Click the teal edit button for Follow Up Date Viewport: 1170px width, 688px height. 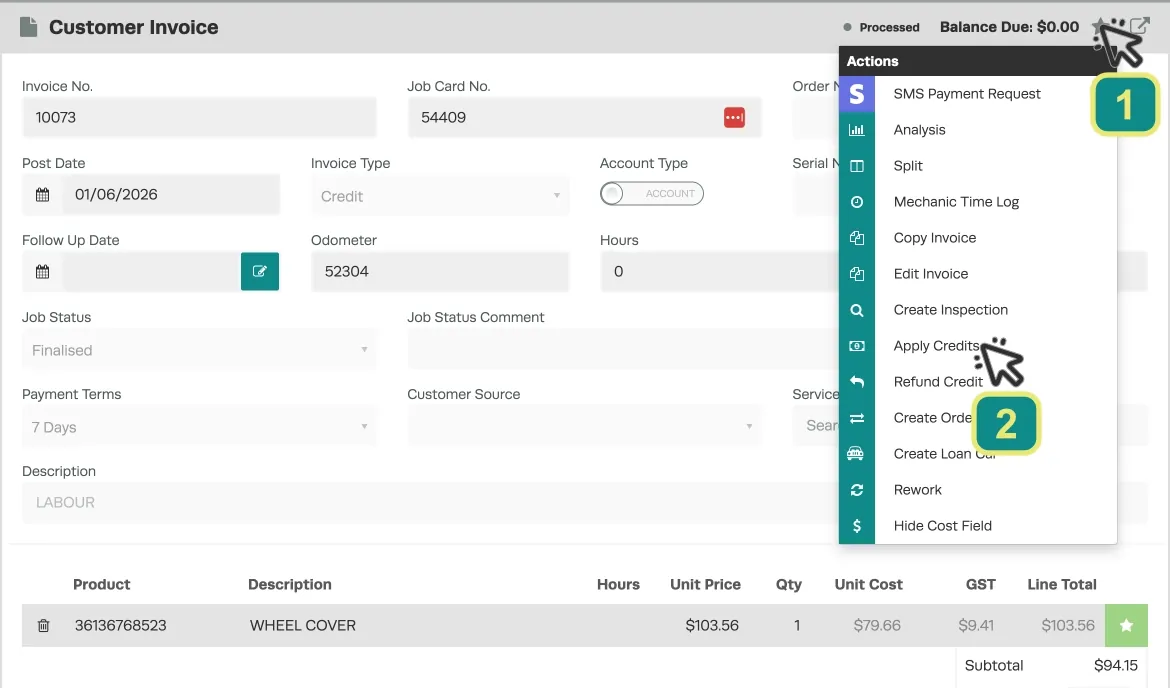[260, 272]
